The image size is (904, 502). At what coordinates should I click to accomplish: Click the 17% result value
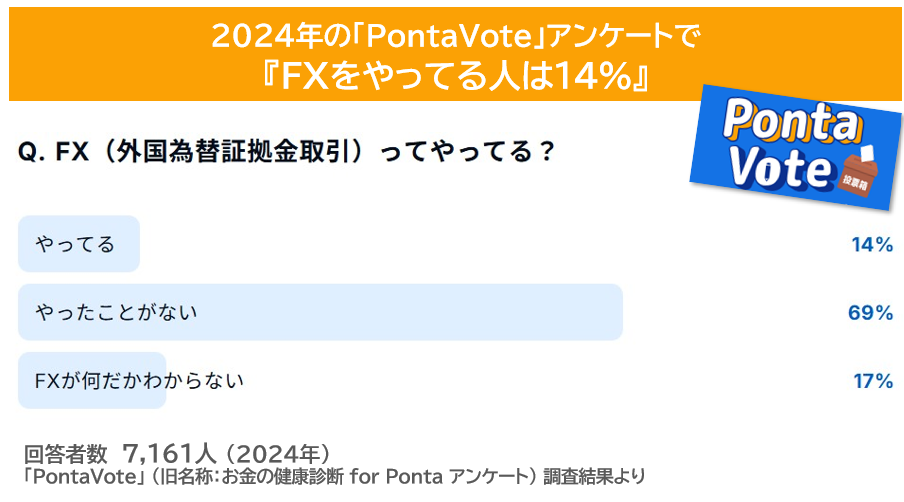click(x=873, y=381)
